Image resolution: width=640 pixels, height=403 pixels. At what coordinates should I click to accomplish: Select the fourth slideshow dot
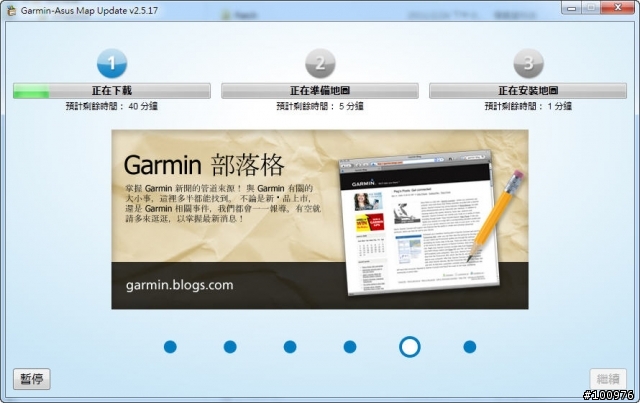coord(350,347)
